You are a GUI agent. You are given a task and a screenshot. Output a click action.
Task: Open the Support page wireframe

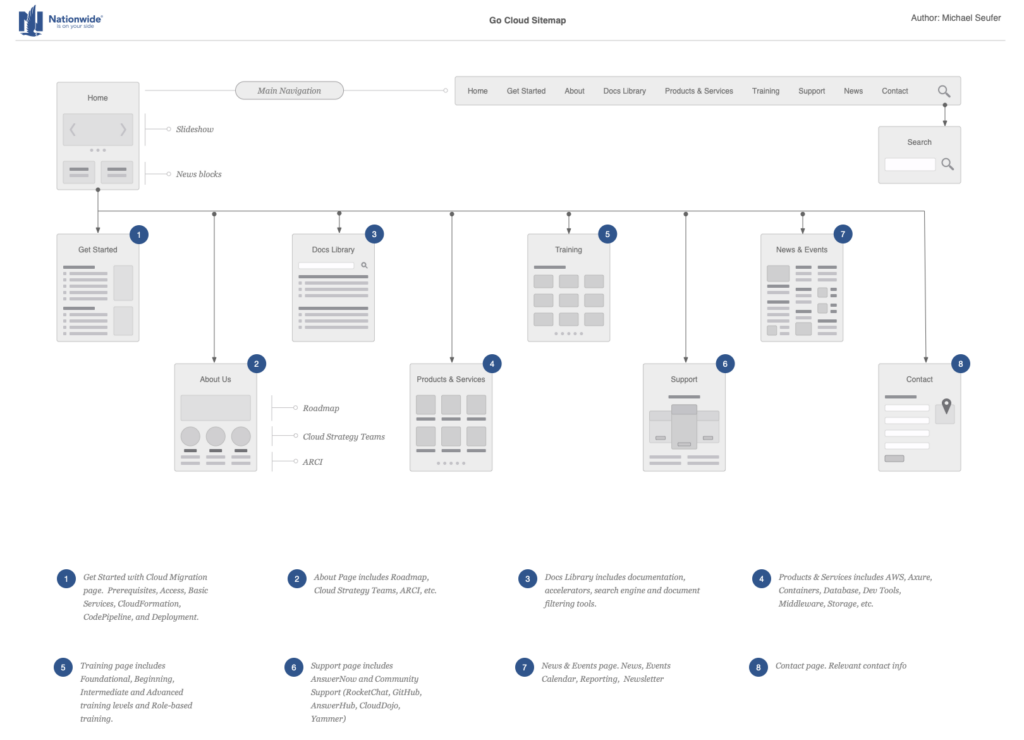684,417
